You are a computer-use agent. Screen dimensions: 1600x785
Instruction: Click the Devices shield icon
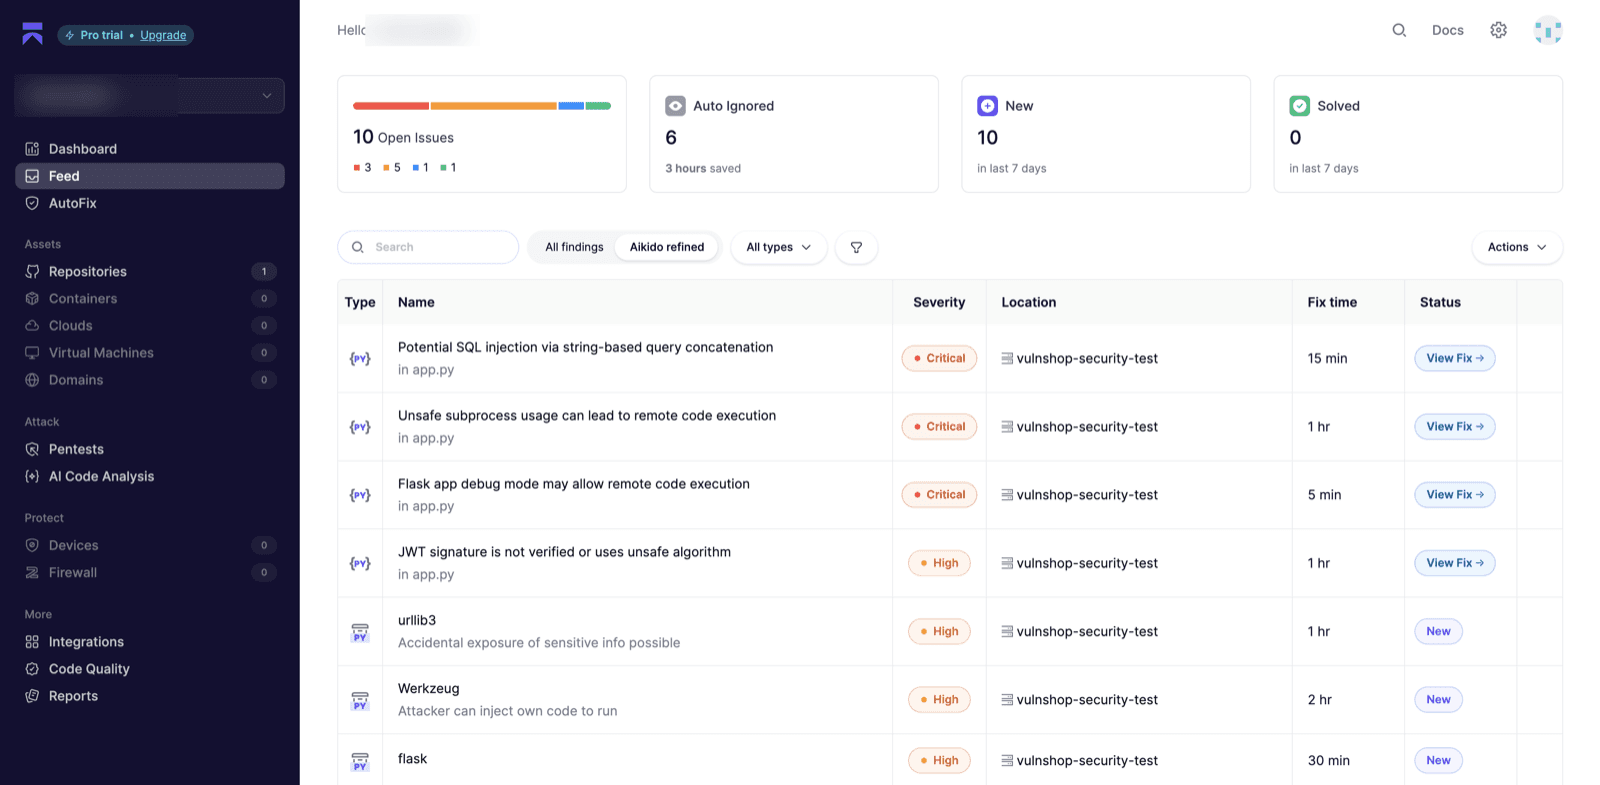(32, 546)
